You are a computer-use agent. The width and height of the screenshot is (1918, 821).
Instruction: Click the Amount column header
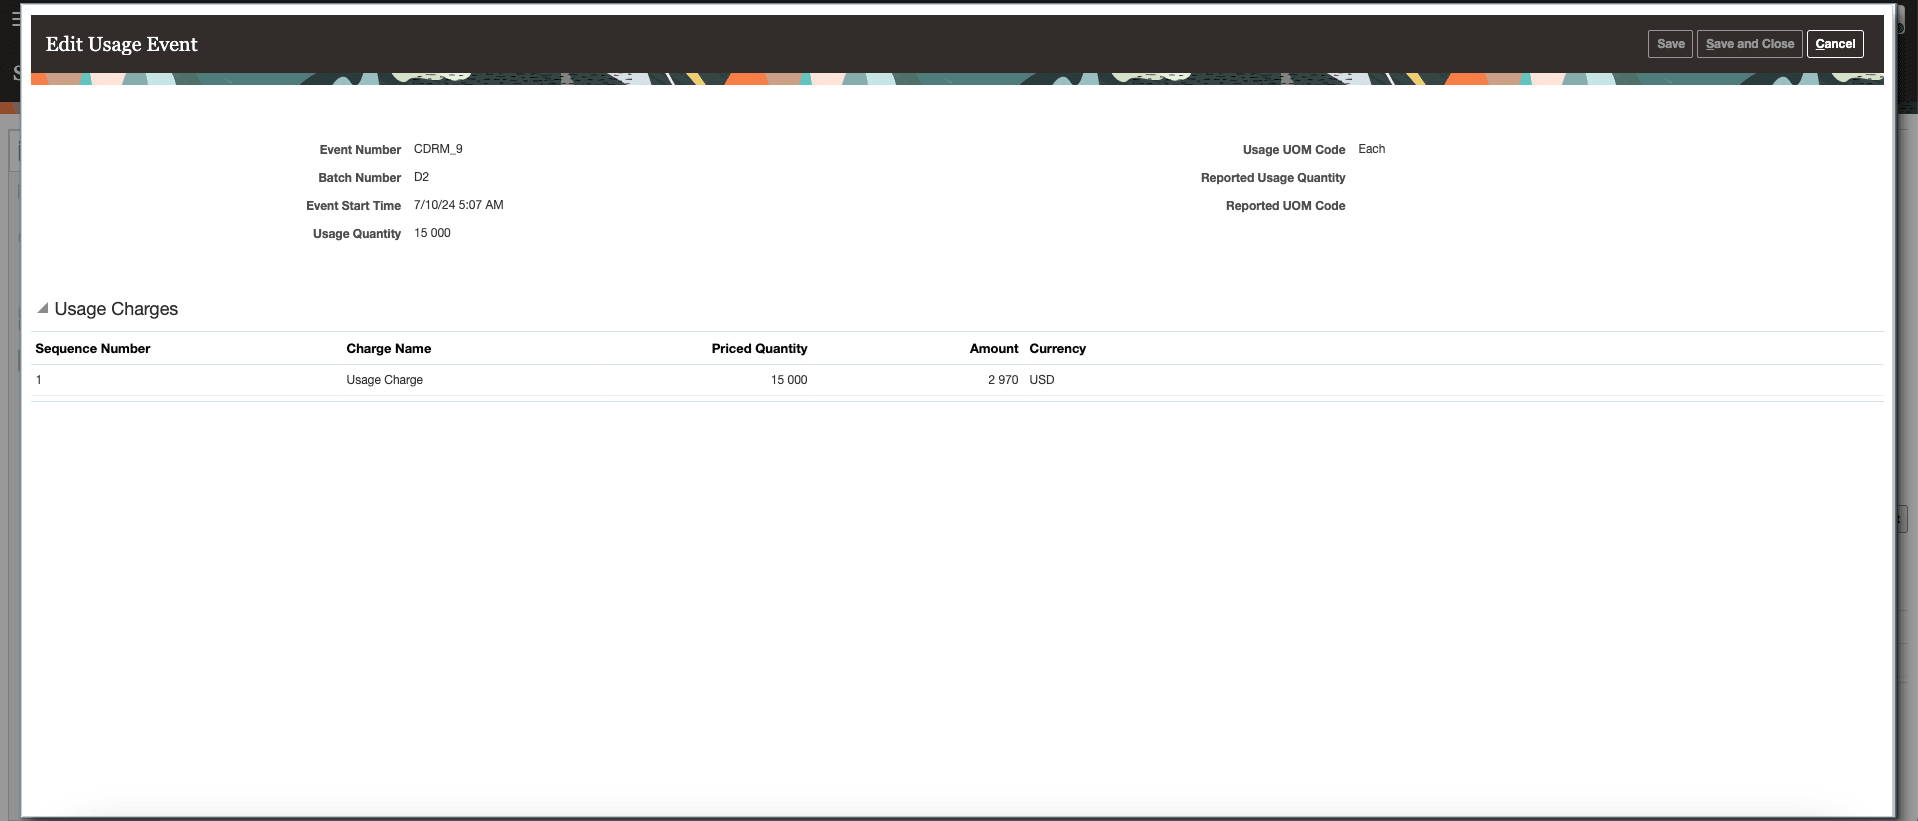coord(994,349)
